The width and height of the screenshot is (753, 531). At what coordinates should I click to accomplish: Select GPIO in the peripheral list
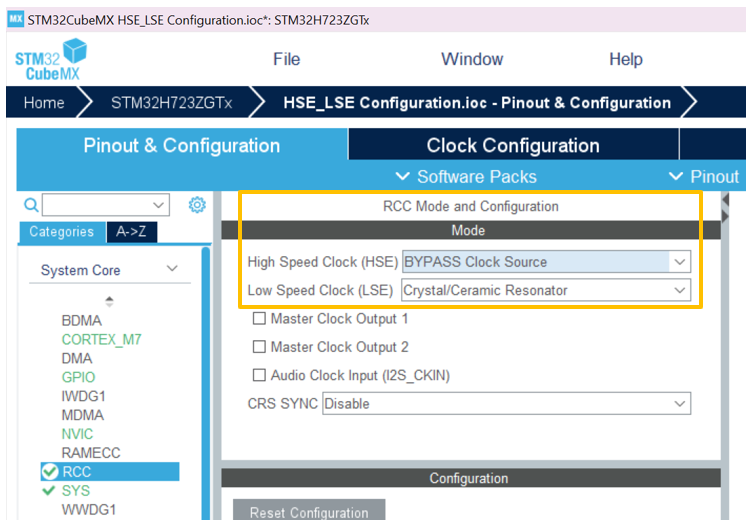point(78,377)
